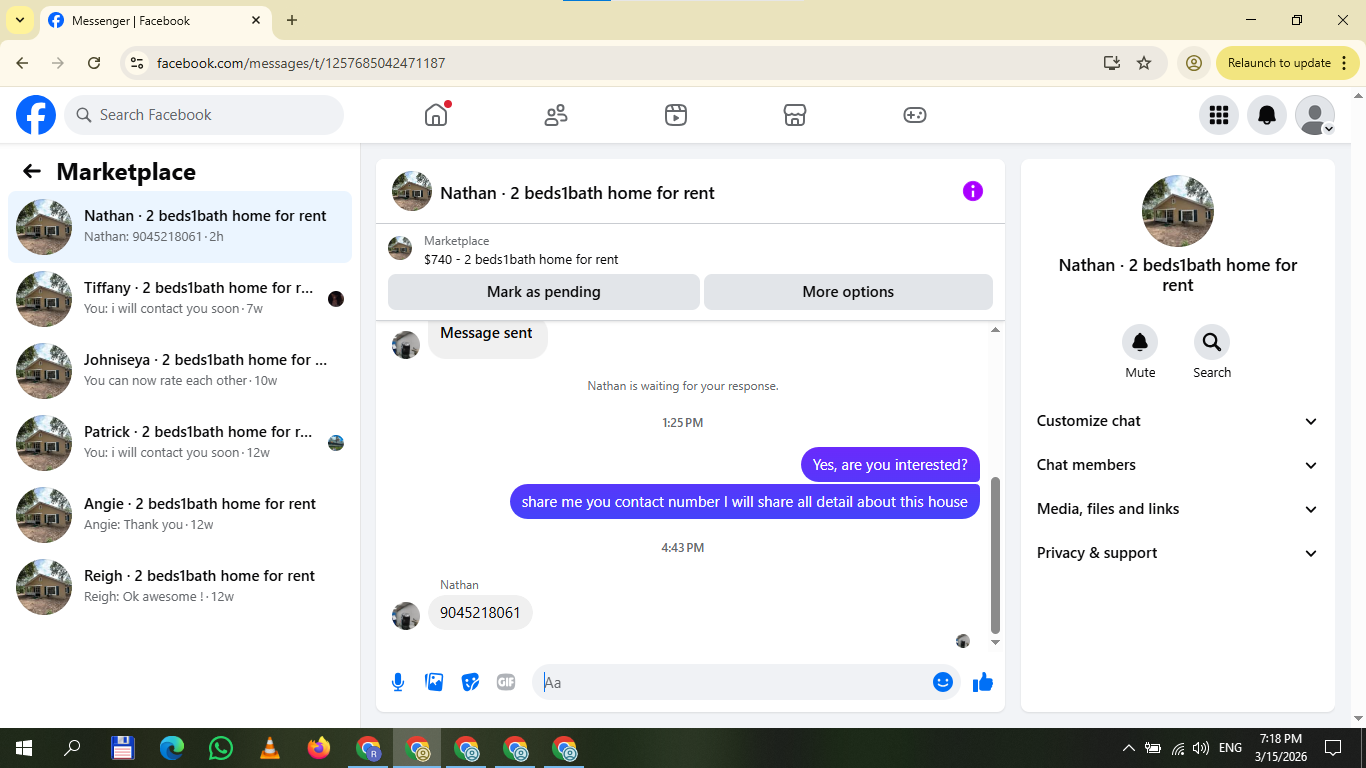This screenshot has height=768, width=1366.
Task: Open the Marketplace storefront icon
Action: (795, 115)
